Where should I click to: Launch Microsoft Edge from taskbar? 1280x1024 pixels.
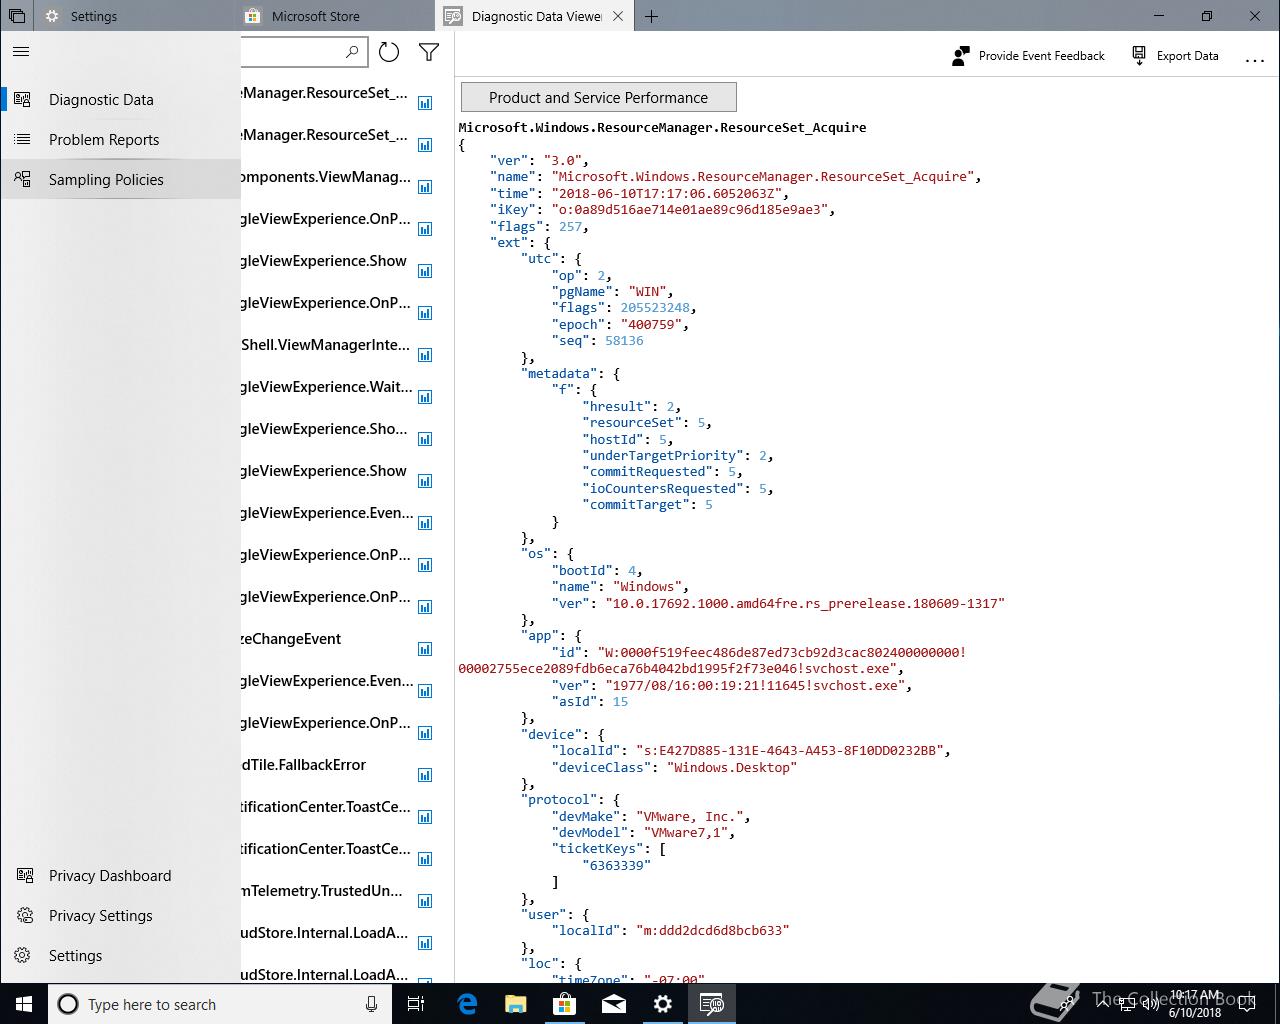click(x=467, y=1004)
